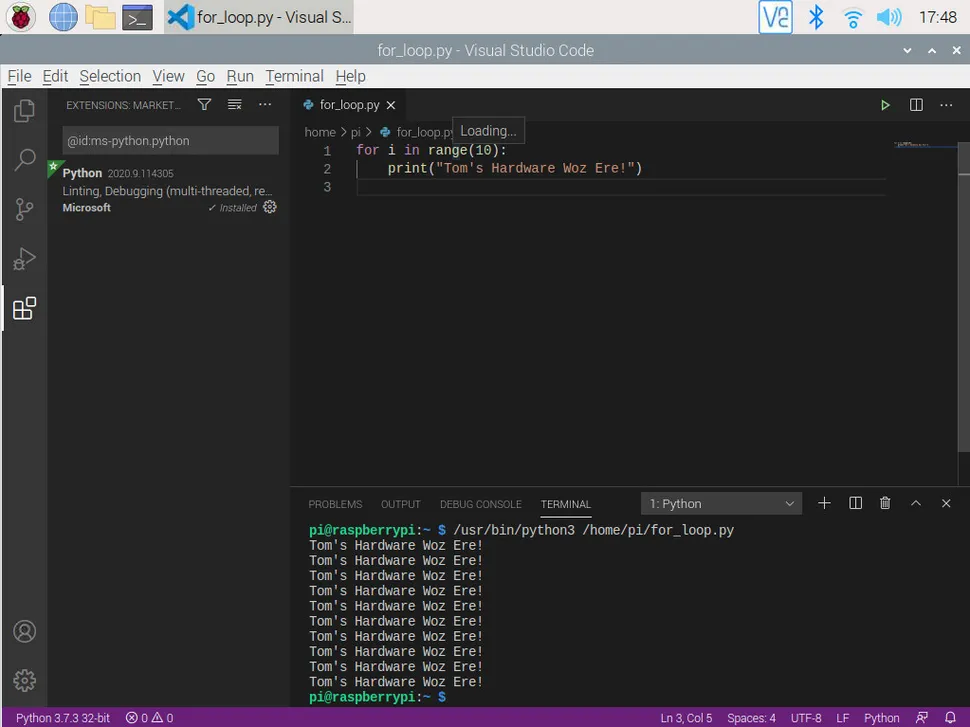The image size is (970, 727).
Task: Open the Help menu
Action: [350, 76]
